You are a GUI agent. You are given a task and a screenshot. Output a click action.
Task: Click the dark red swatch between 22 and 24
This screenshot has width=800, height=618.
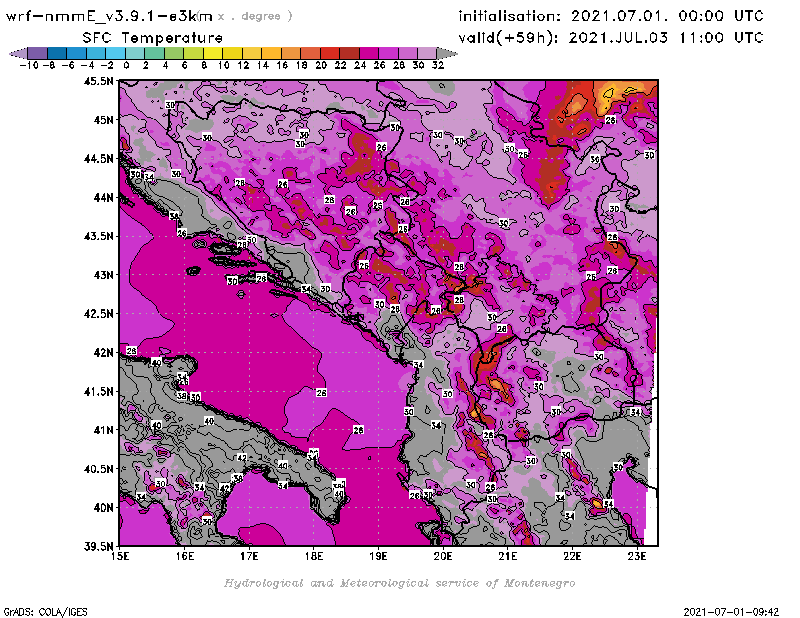349,53
